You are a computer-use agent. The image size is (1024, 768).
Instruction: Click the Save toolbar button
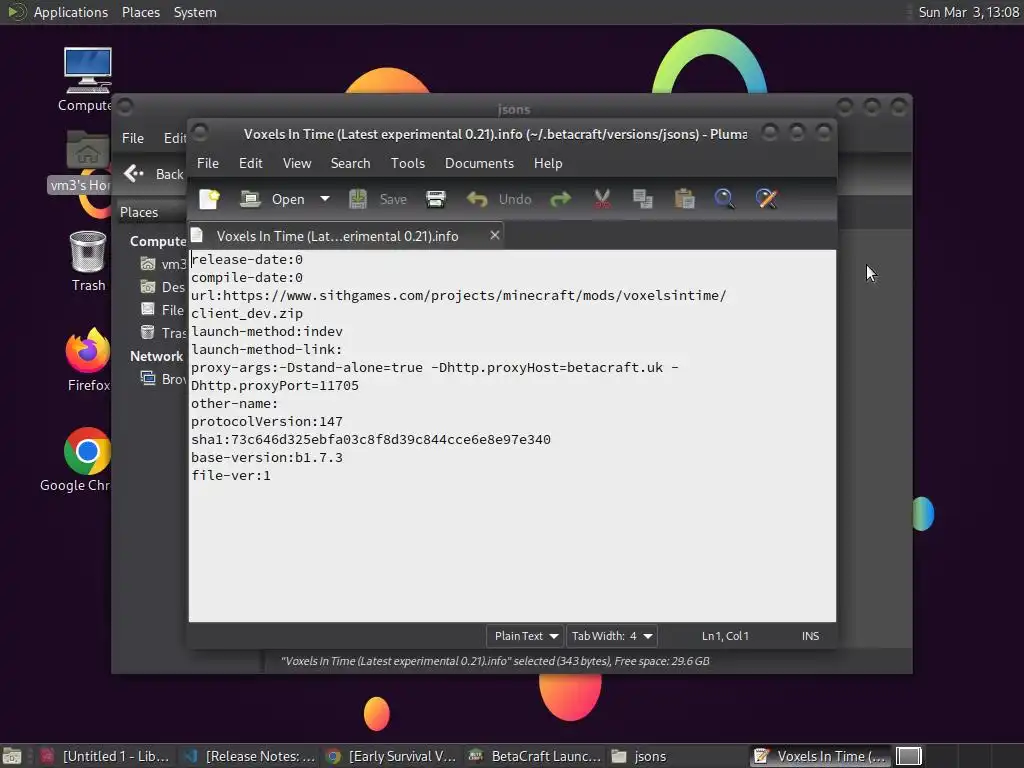(379, 199)
